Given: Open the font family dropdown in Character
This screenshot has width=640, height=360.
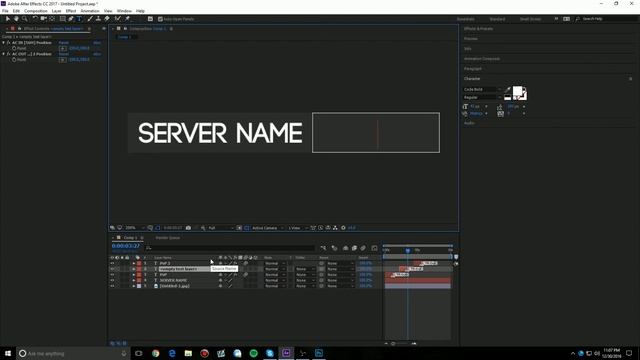Looking at the screenshot, I should [x=482, y=89].
